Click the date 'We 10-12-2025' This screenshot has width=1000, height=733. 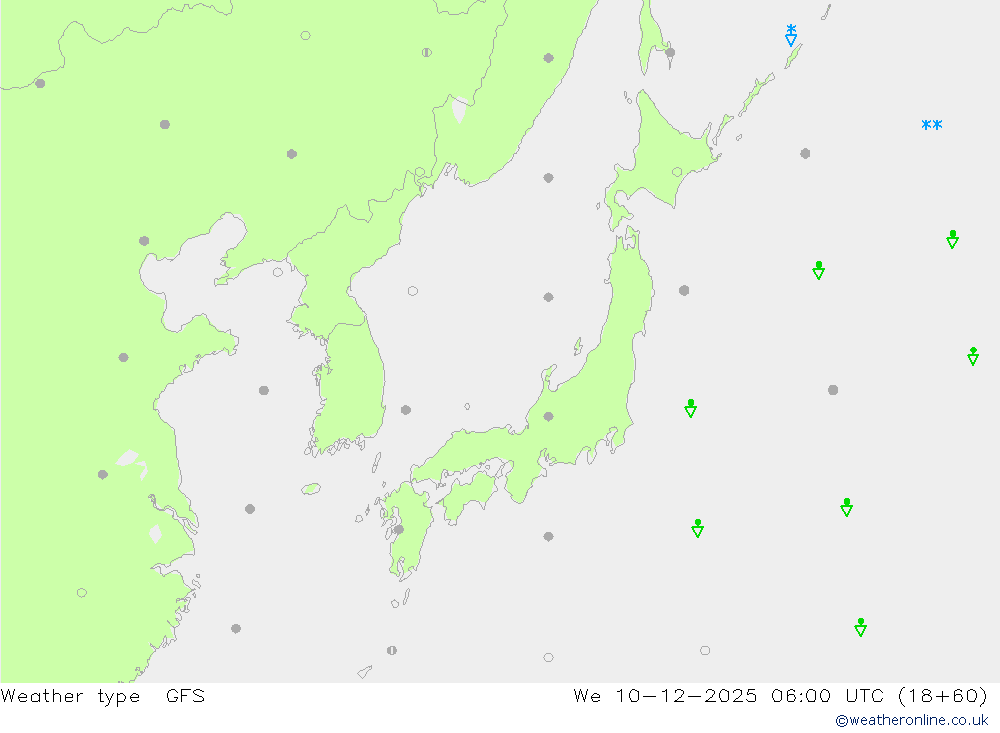tap(665, 695)
